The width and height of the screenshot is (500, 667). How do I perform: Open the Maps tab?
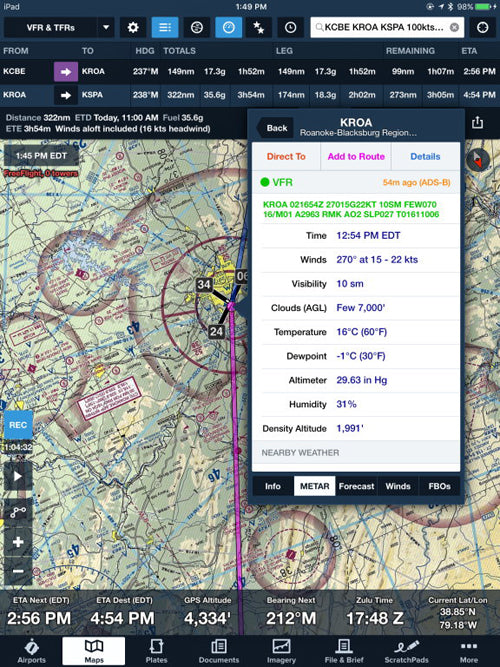94,651
